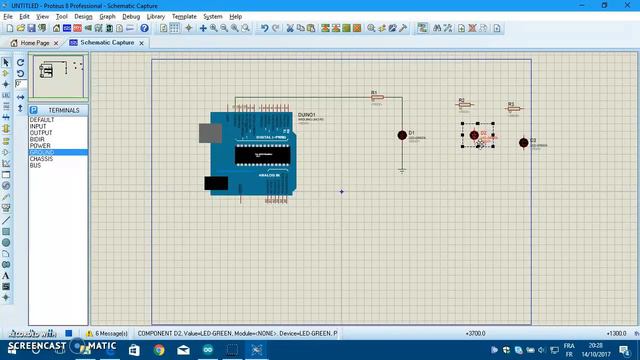Choose the Junction Dot Mode tool
This screenshot has height=360, width=640.
[6, 84]
